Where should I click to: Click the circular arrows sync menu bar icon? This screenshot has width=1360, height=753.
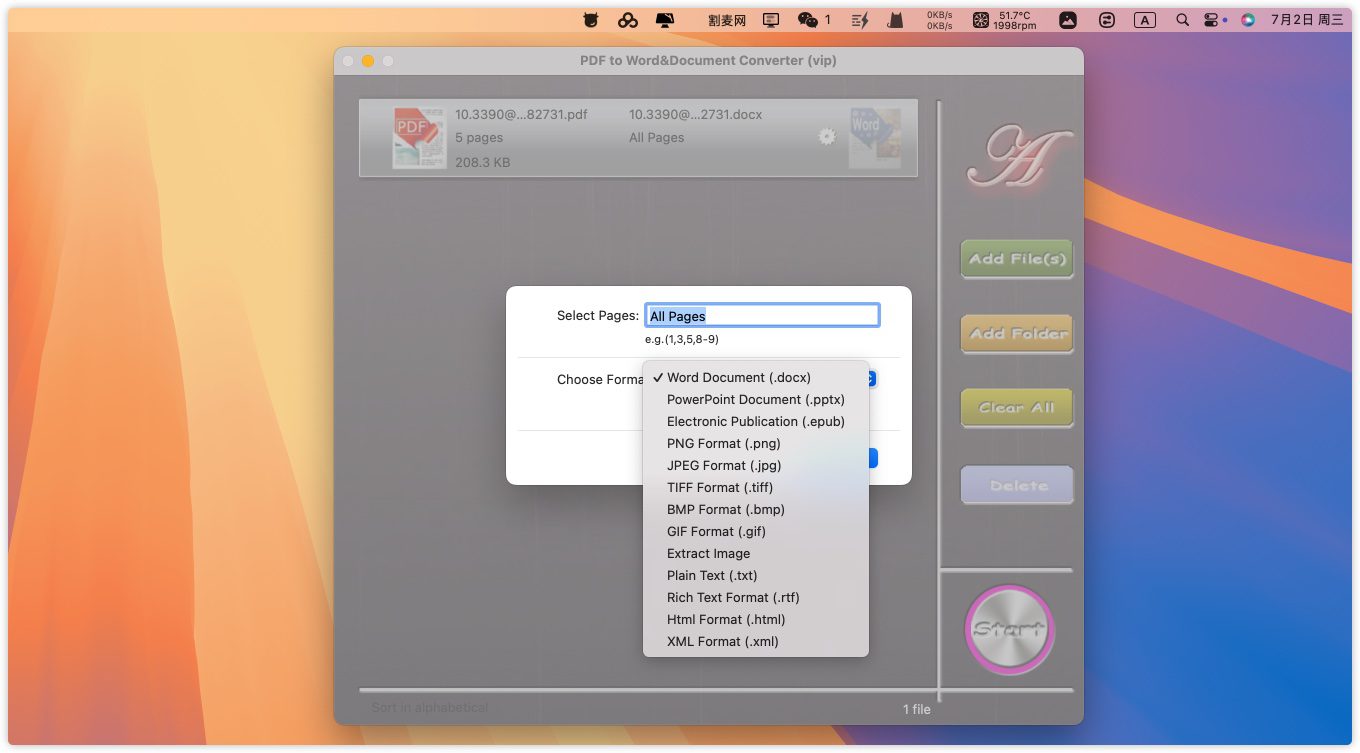(1107, 19)
